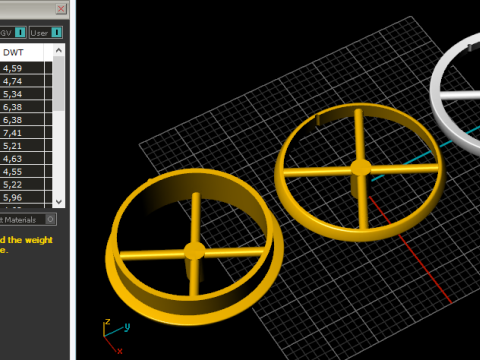Select the 4,59 DWT cell
Viewport: 480px width, 360px height.
click(22, 68)
